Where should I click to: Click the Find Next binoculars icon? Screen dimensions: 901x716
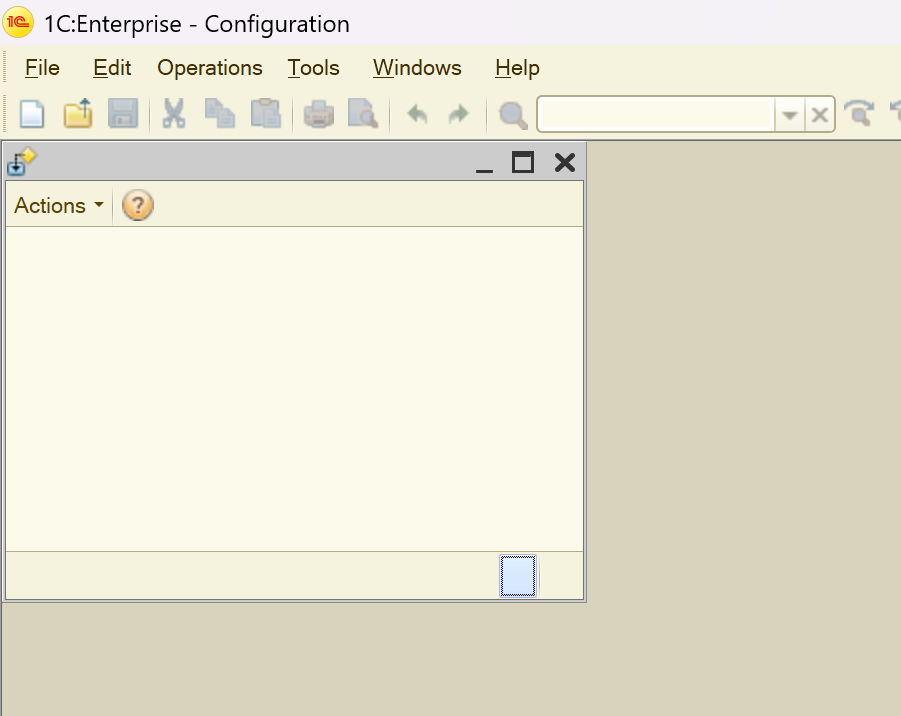(x=858, y=114)
